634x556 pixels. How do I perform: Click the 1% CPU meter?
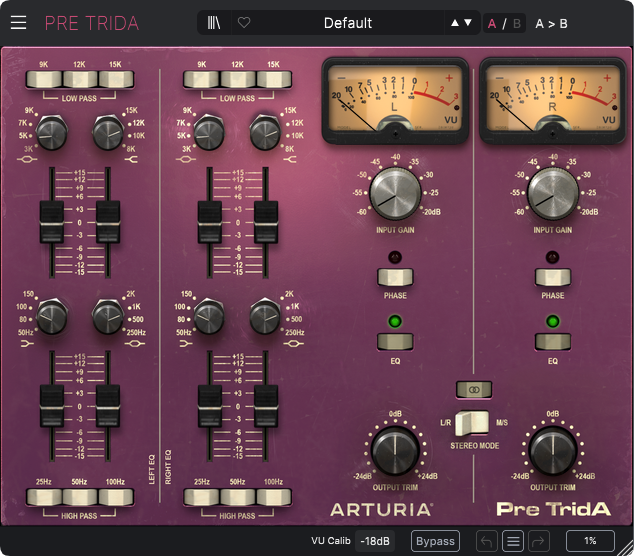point(590,541)
